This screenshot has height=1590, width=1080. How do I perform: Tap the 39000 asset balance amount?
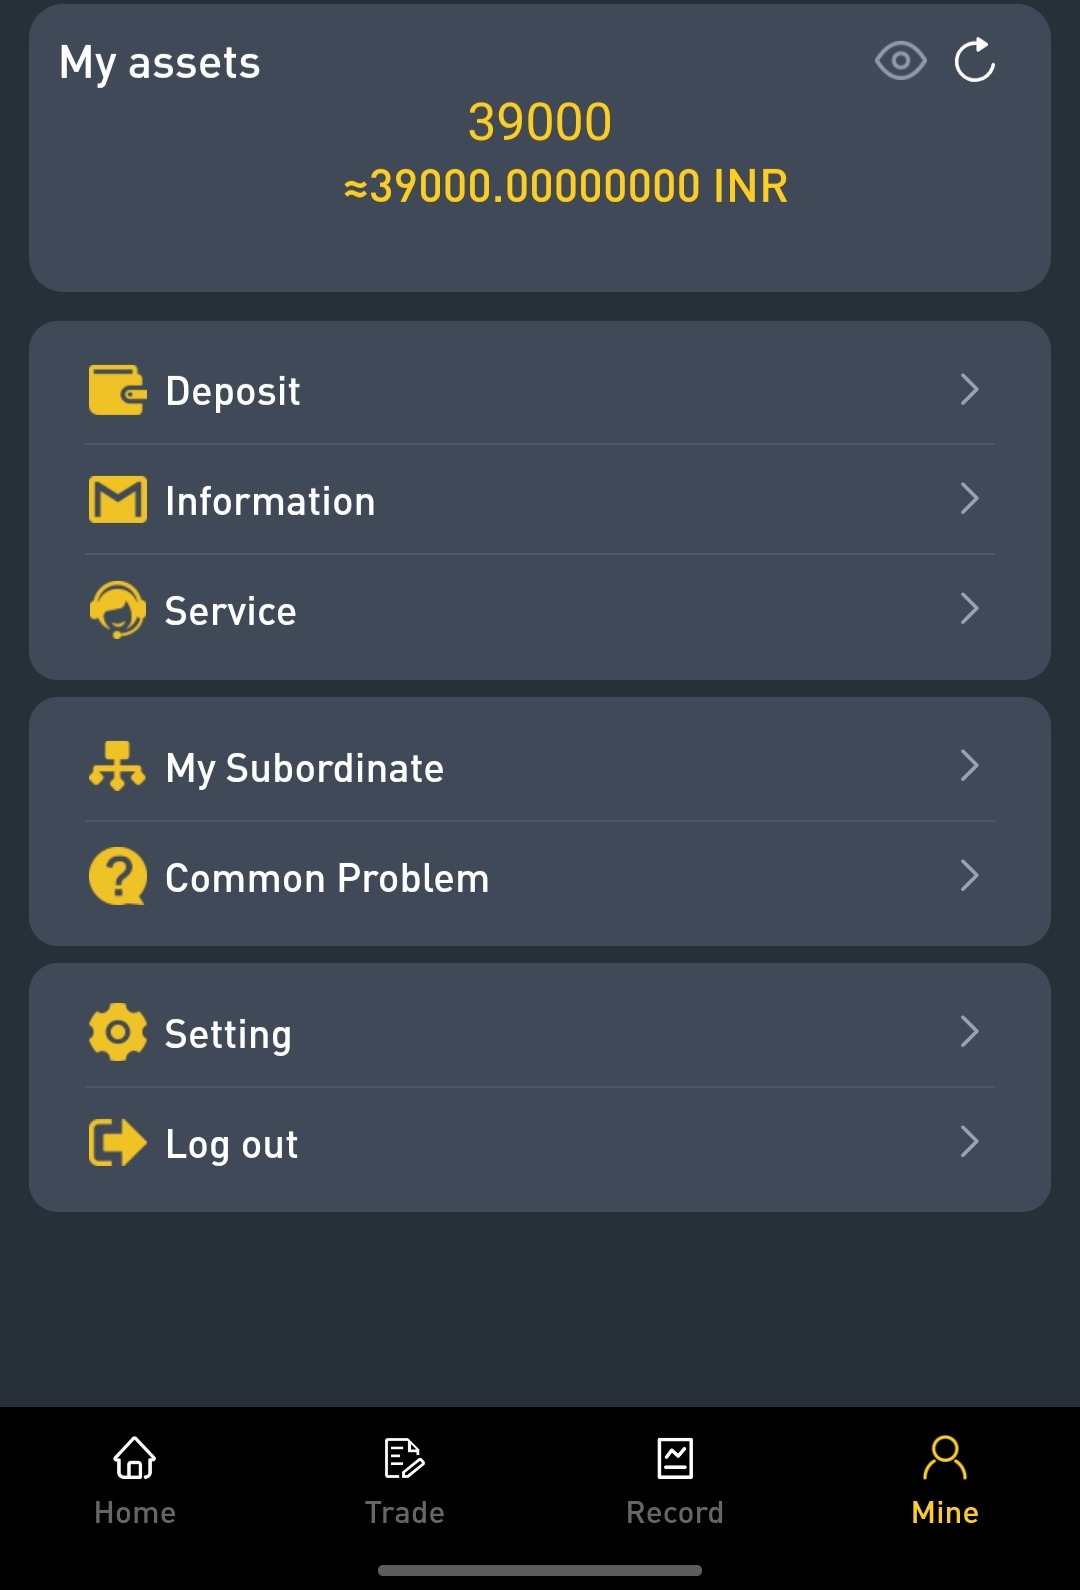tap(540, 122)
